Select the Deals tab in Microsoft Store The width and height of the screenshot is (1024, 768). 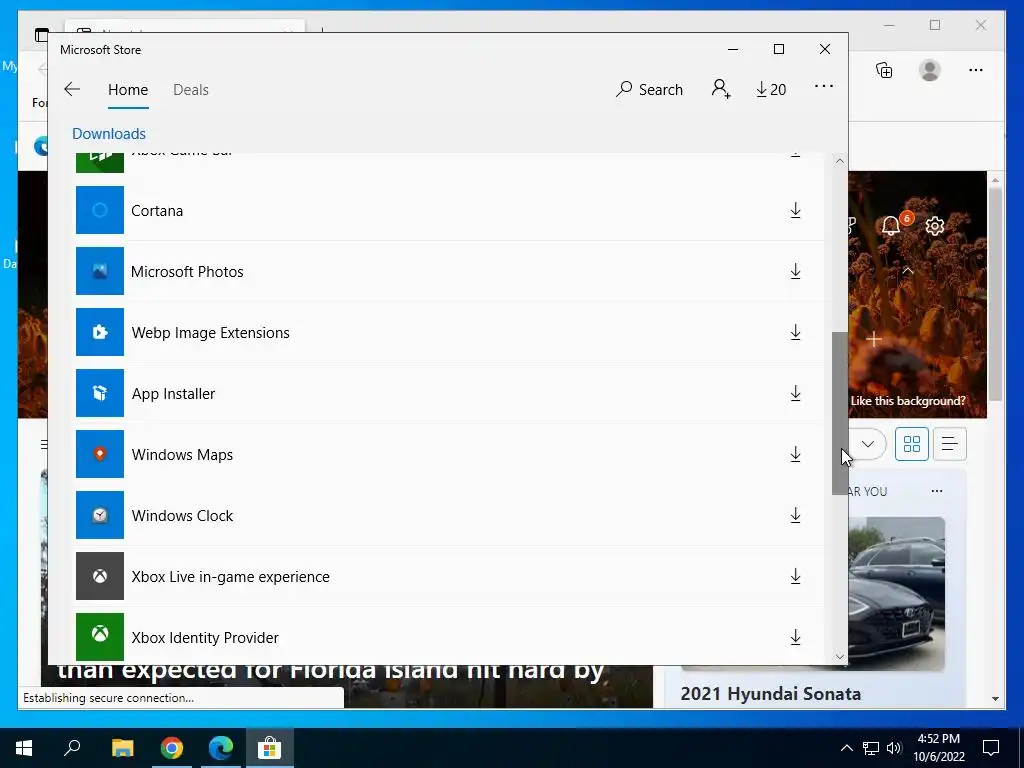[x=191, y=89]
